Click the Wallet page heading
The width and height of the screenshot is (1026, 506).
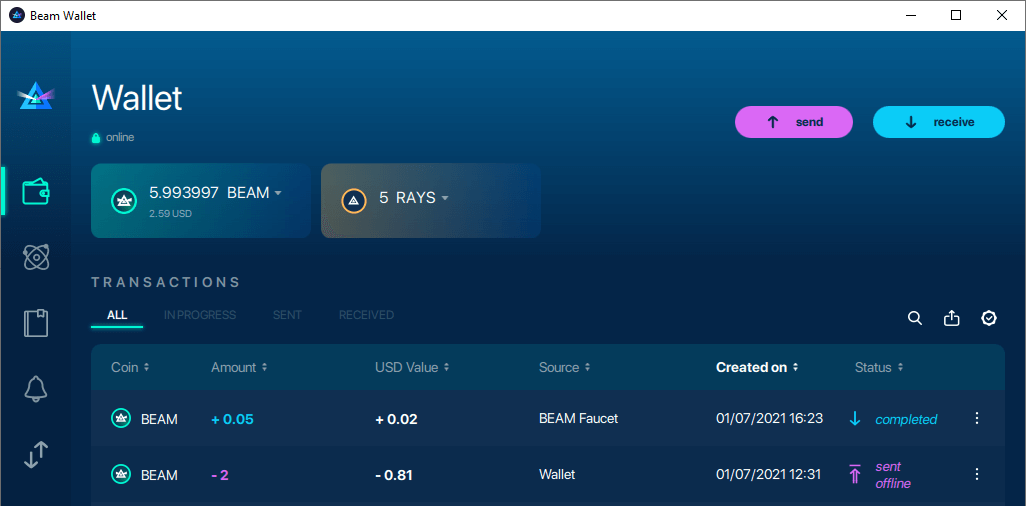pos(137,98)
